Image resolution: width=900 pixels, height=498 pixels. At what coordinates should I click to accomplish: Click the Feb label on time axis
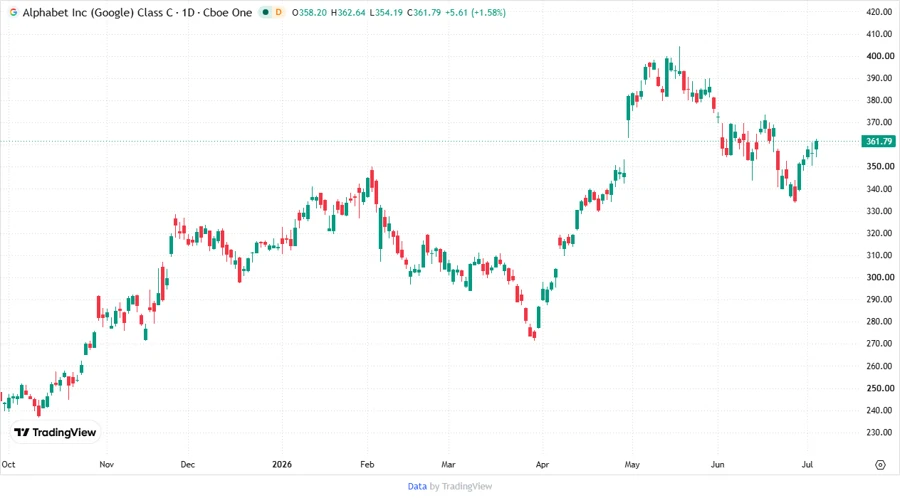click(367, 464)
